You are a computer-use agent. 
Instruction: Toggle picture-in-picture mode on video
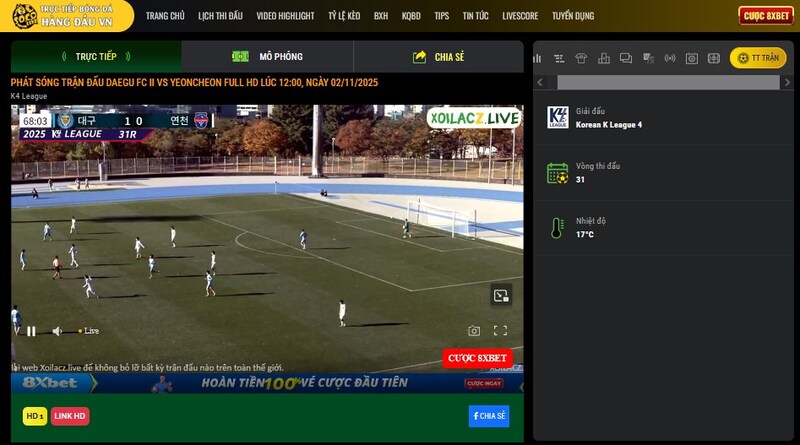pyautogui.click(x=501, y=295)
